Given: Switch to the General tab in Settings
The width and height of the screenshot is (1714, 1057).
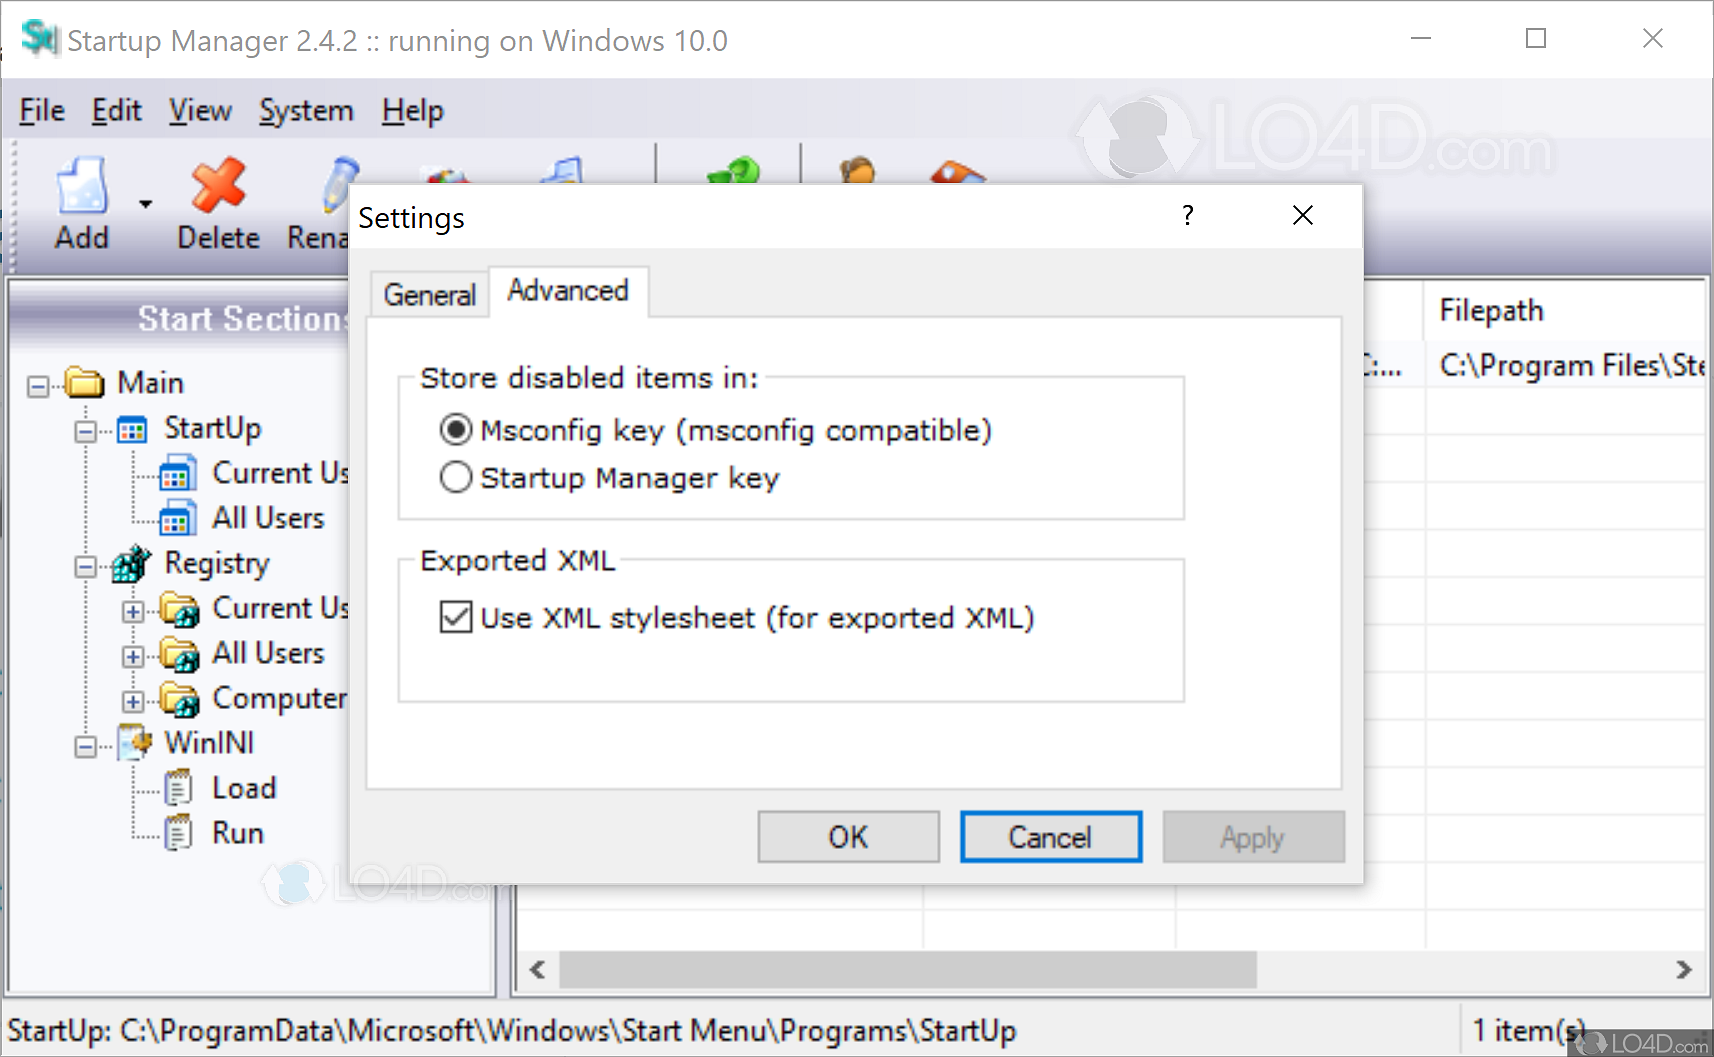Looking at the screenshot, I should click(428, 294).
